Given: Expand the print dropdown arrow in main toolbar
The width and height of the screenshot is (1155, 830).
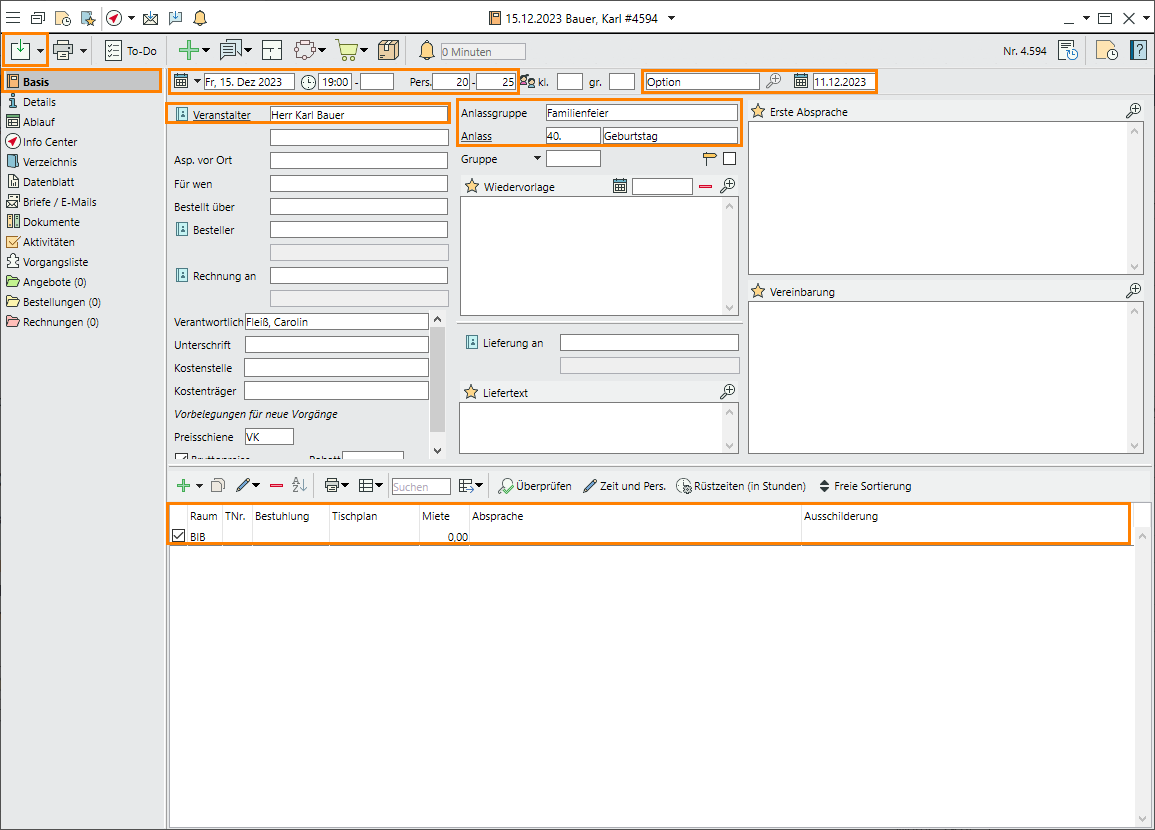Looking at the screenshot, I should (x=84, y=51).
